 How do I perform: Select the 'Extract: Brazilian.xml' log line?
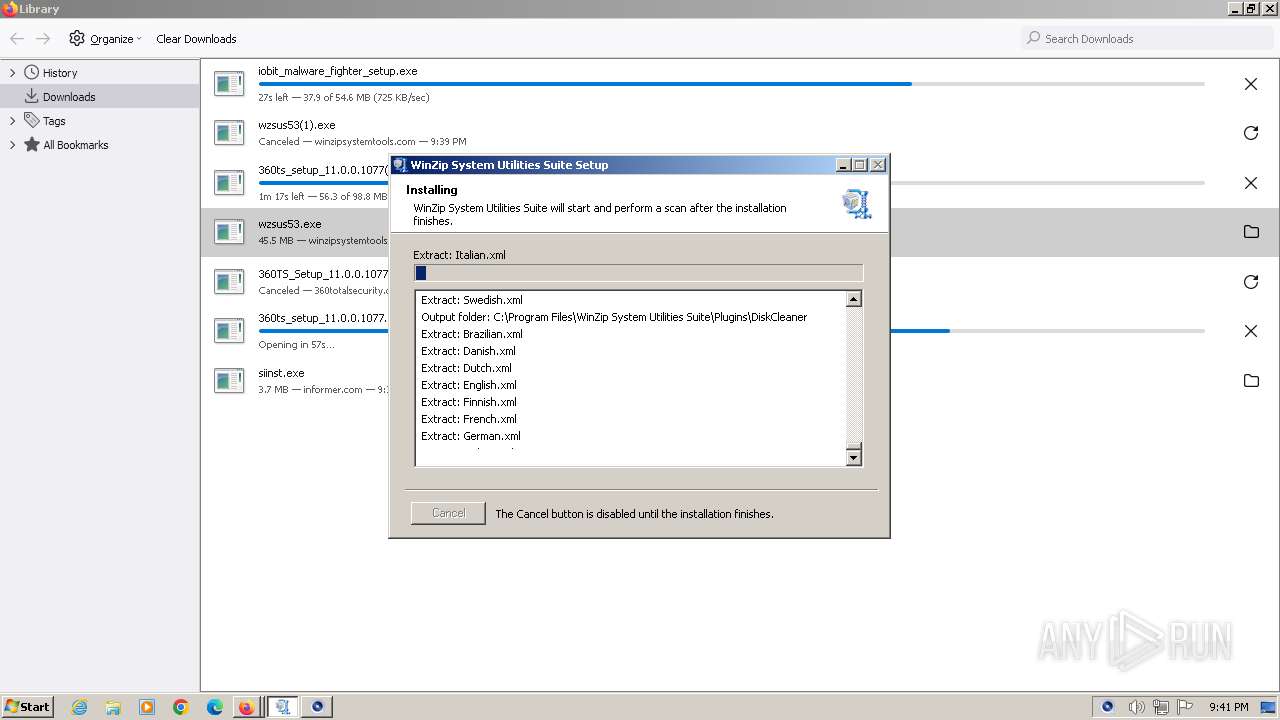[x=471, y=334]
